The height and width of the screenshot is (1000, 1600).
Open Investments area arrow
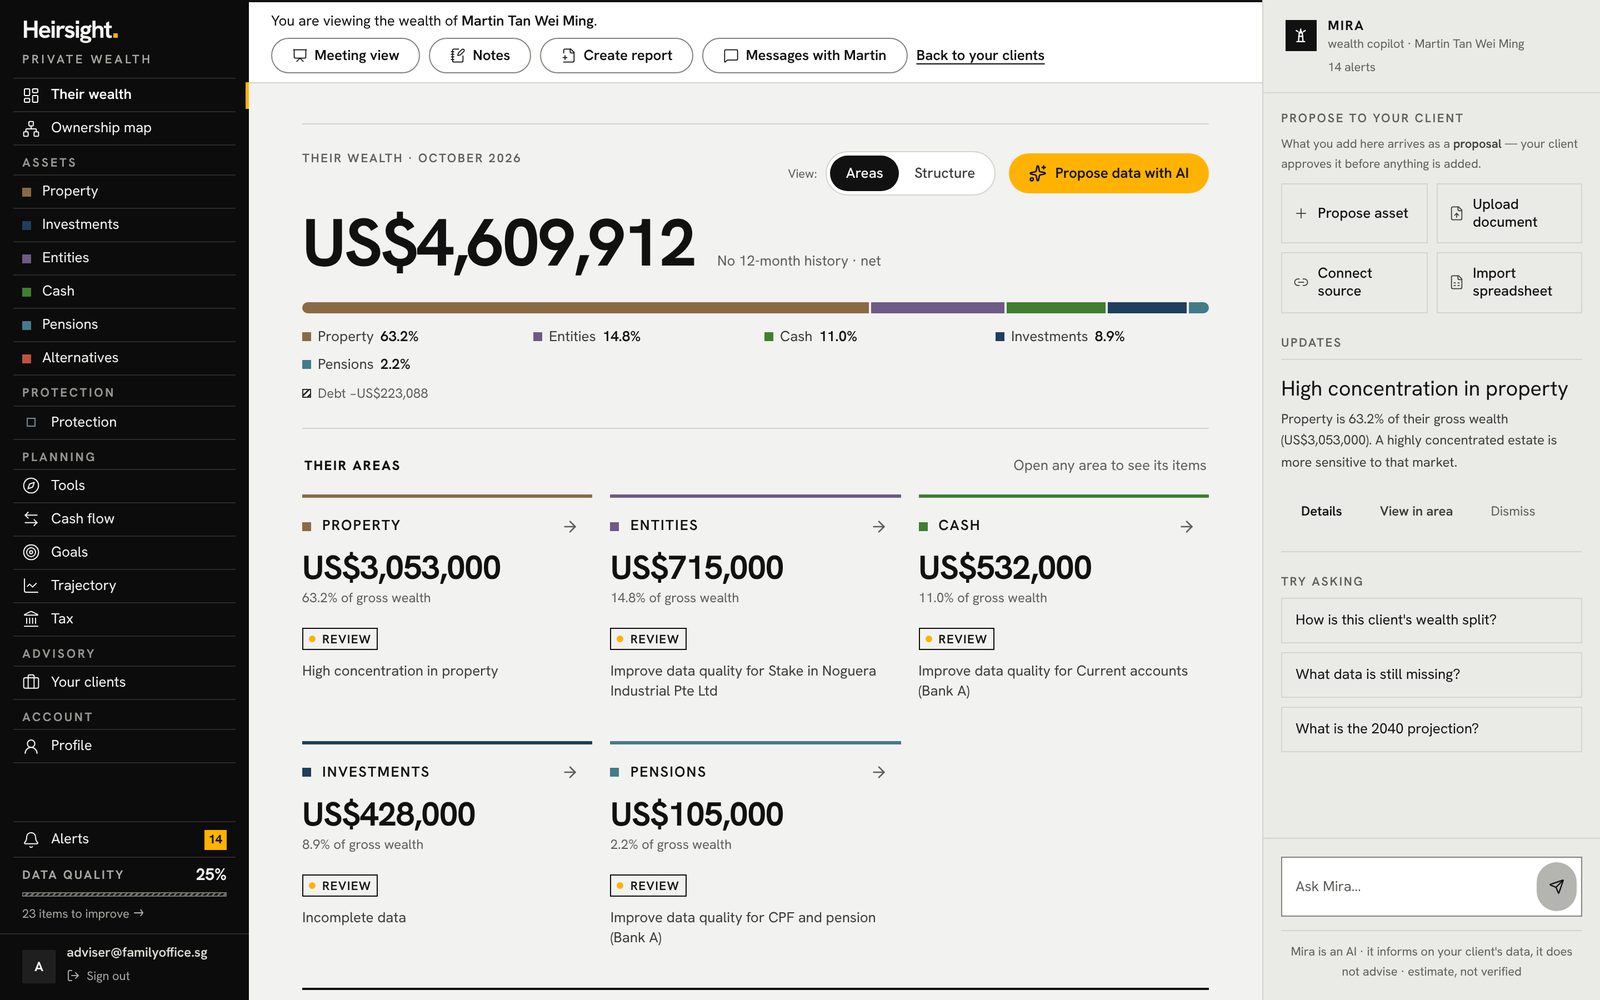pos(570,772)
